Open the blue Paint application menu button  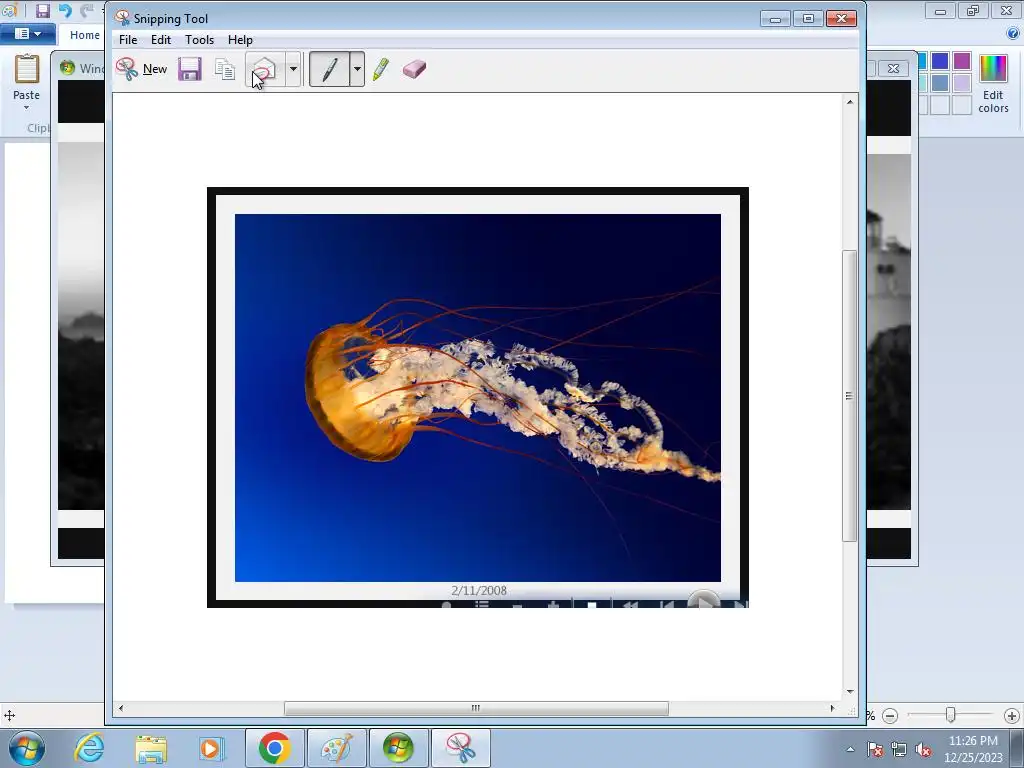click(27, 34)
